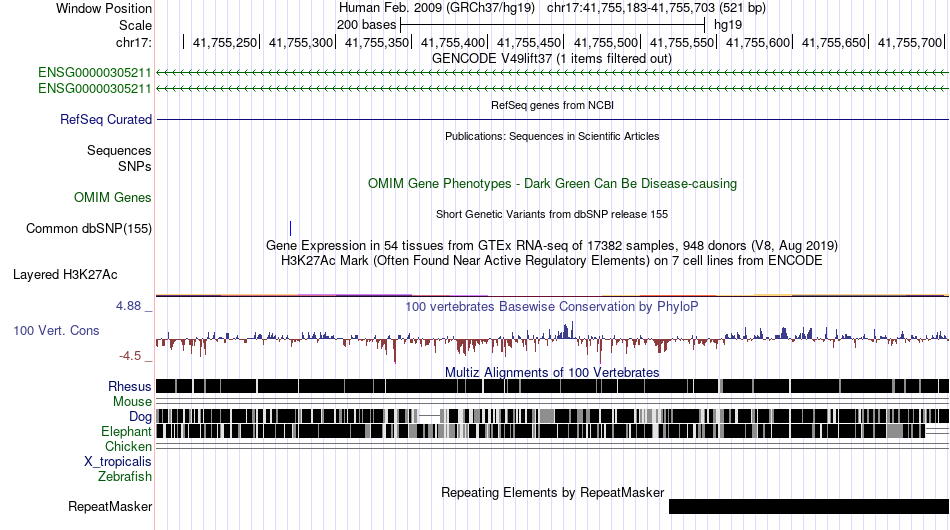Click Short Genetic Variants from dbSNP title
The image size is (950, 530).
tap(552, 214)
